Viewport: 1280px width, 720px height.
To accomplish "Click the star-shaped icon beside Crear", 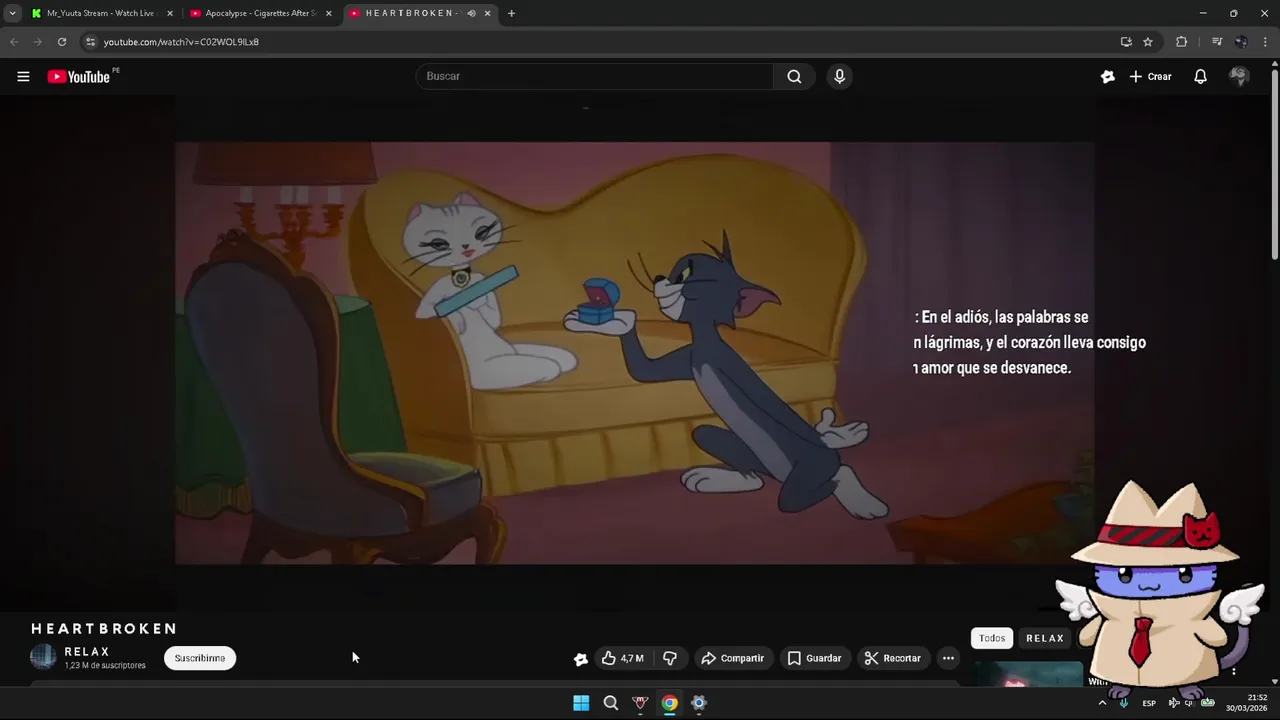I will [1107, 76].
